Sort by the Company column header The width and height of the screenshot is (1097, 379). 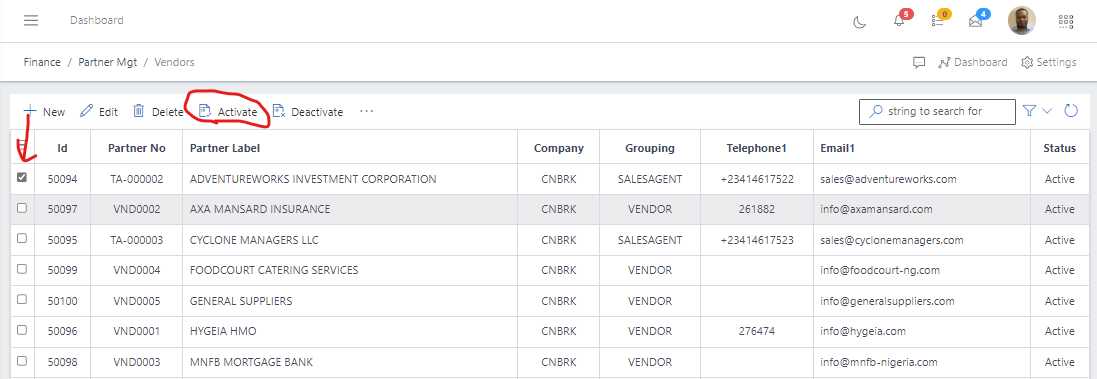(x=558, y=148)
